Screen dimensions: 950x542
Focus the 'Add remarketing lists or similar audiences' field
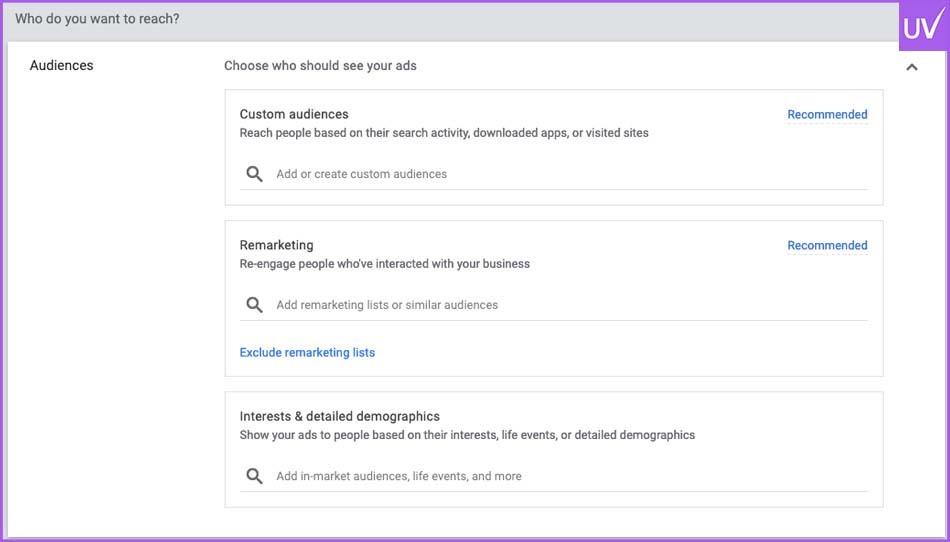coord(554,305)
